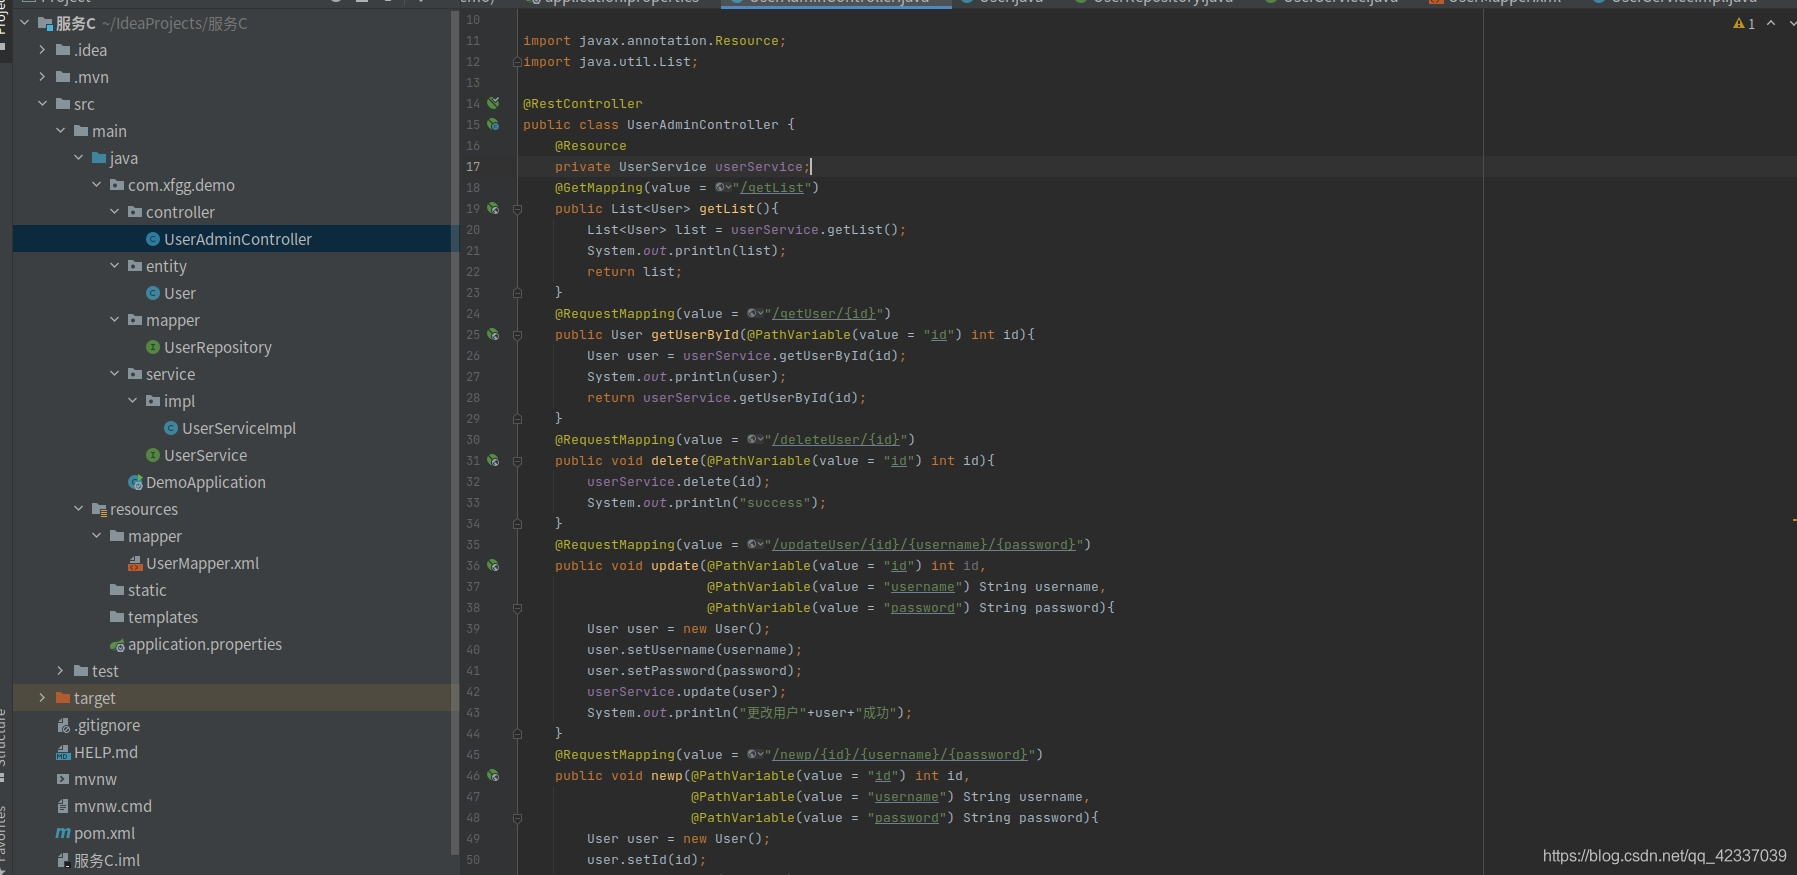Select UserServiceImpl class file
Viewport: 1797px width, 875px height.
point(230,428)
